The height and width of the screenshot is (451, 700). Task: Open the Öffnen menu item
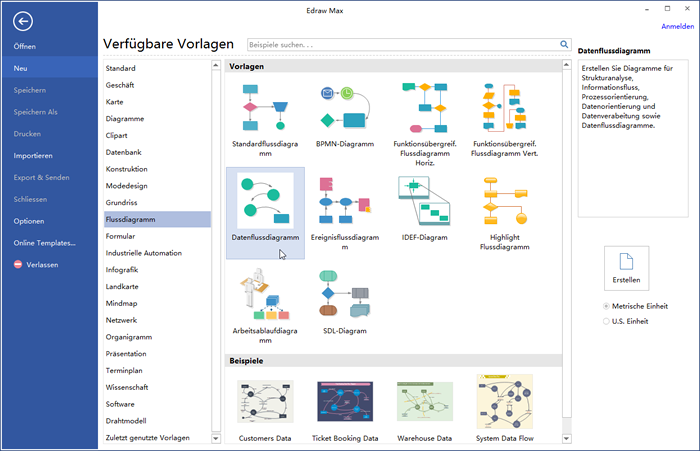point(25,46)
